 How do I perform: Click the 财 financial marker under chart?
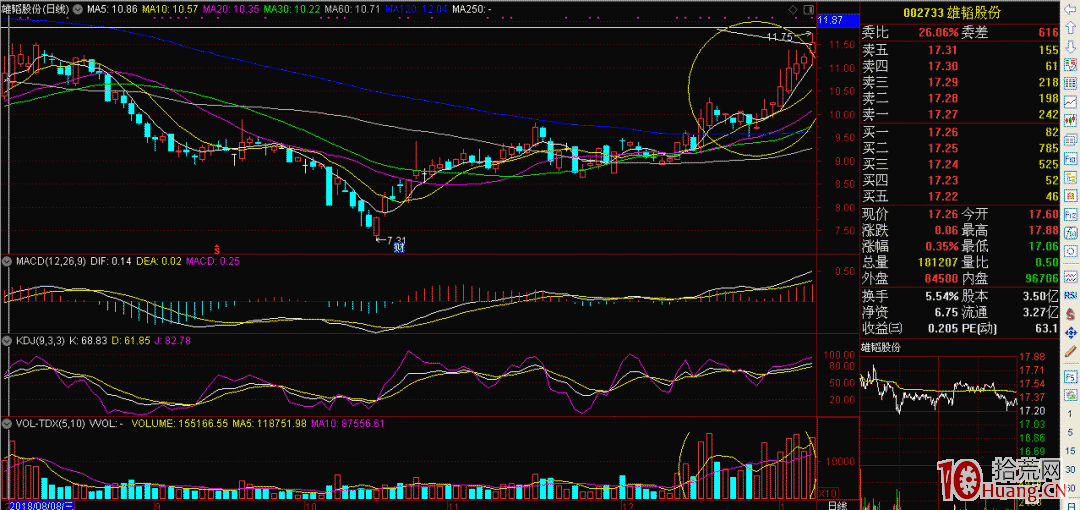click(398, 249)
